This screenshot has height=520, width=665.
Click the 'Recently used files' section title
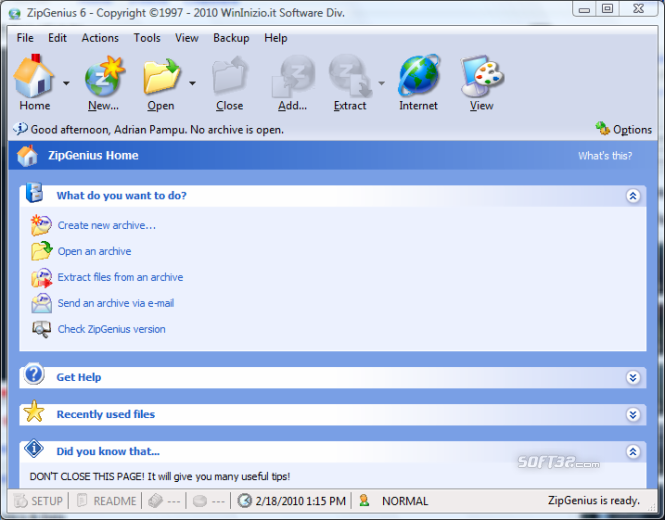tap(106, 414)
